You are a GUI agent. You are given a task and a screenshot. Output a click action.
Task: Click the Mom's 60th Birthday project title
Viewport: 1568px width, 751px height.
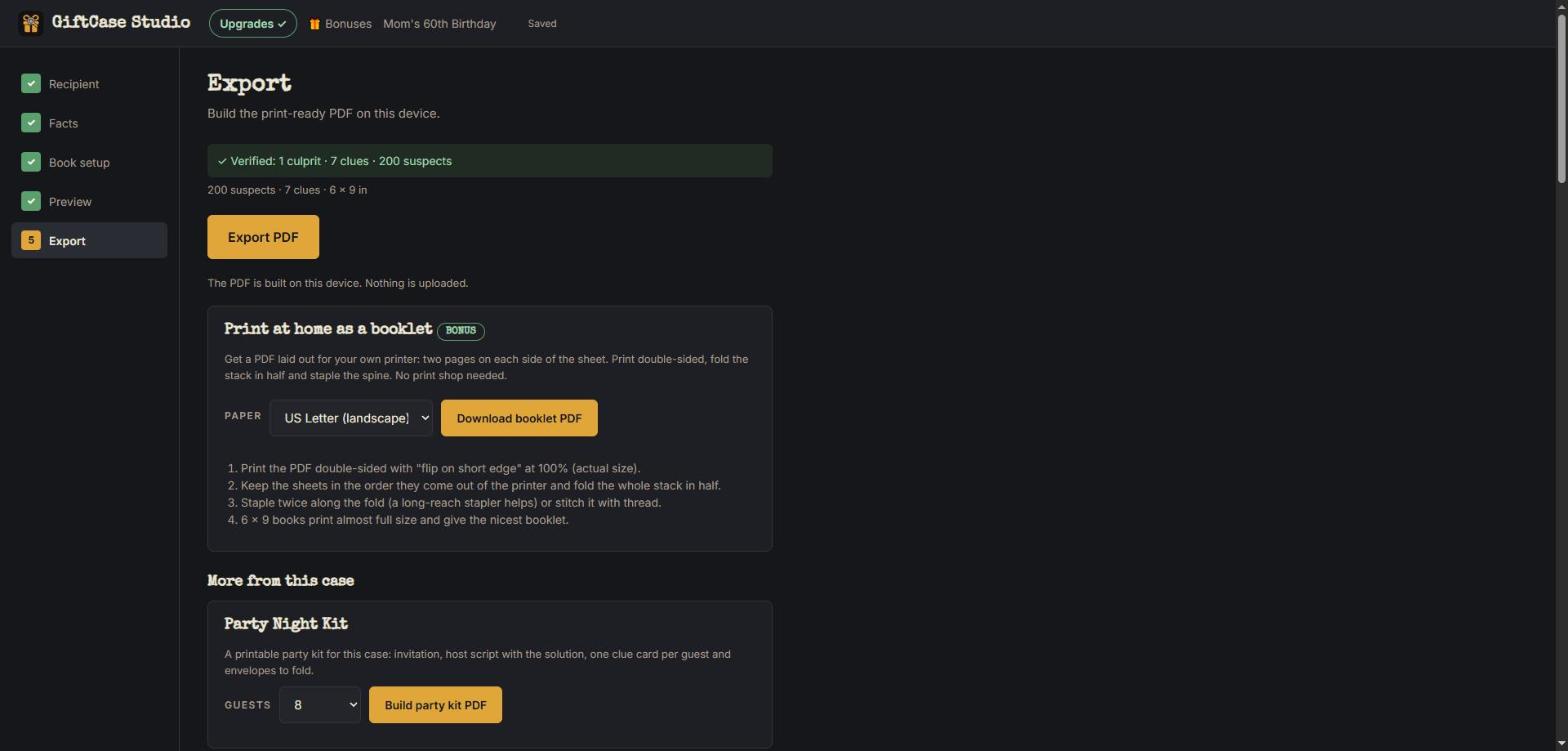coord(439,24)
